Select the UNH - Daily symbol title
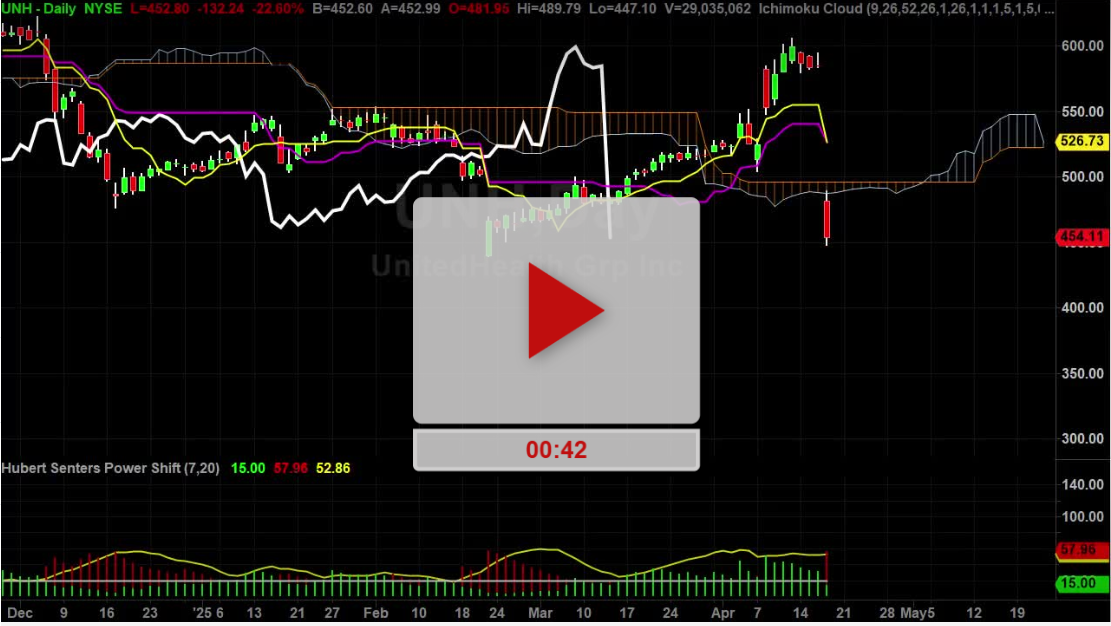The image size is (1111, 626). [x=38, y=9]
